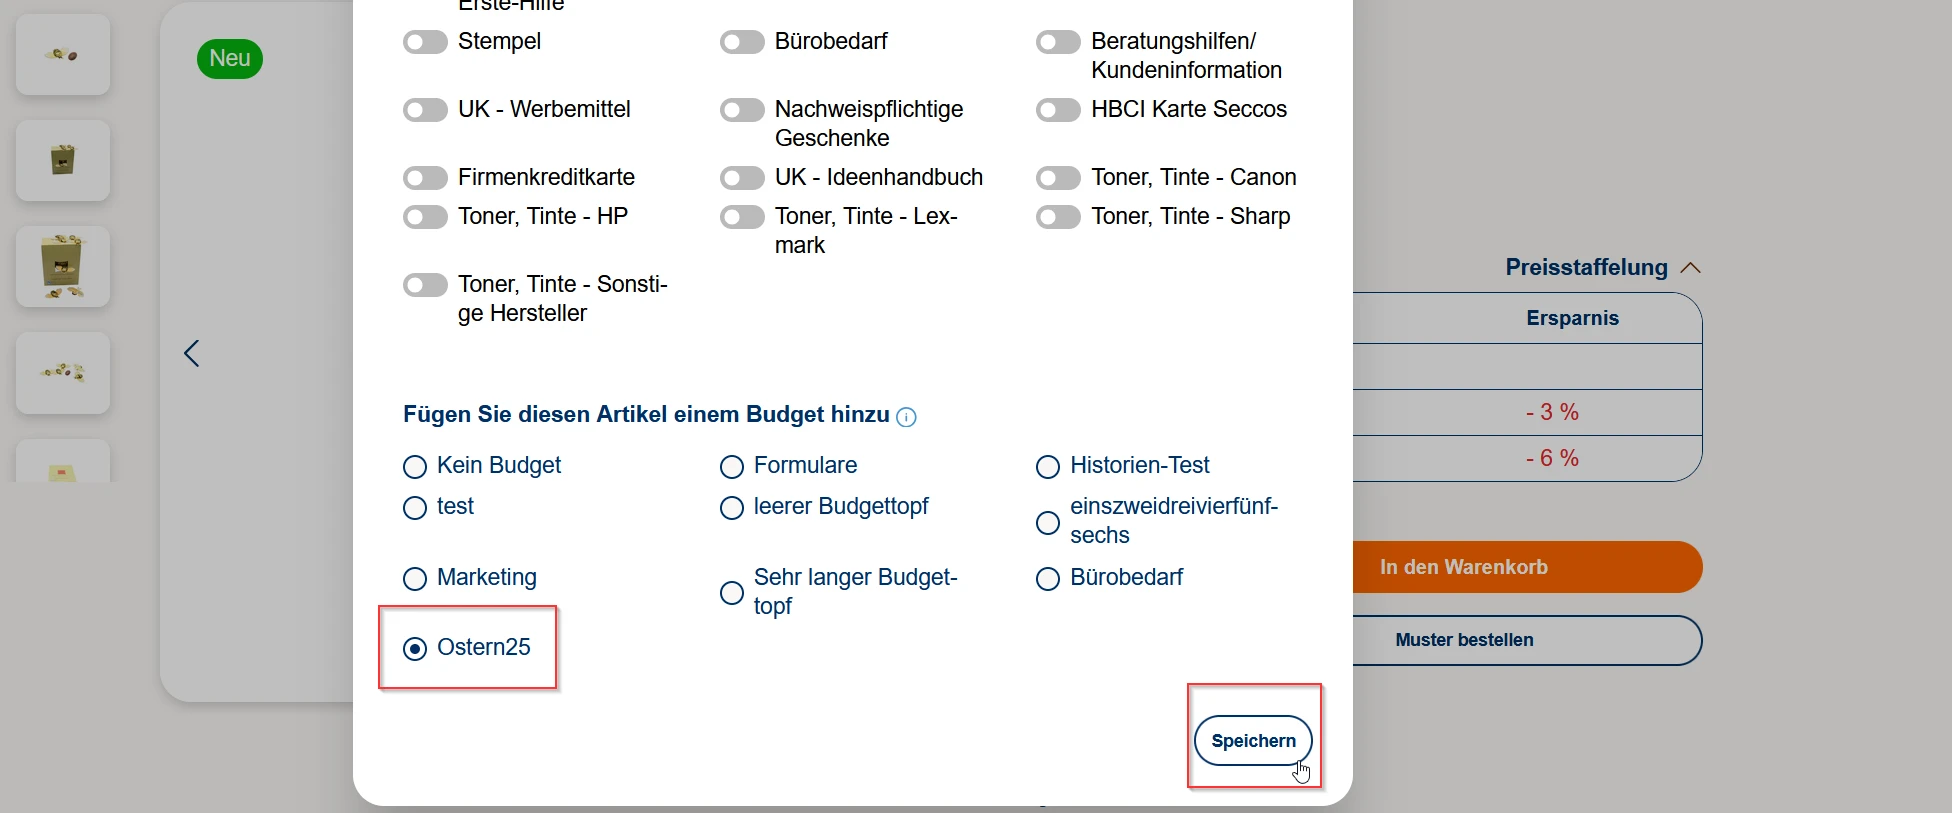The image size is (1952, 813).
Task: Select the Kein Budget radio option
Action: 415,467
